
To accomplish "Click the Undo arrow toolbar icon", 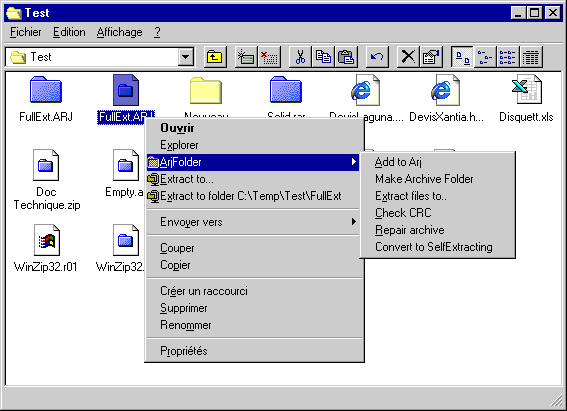I will click(377, 57).
